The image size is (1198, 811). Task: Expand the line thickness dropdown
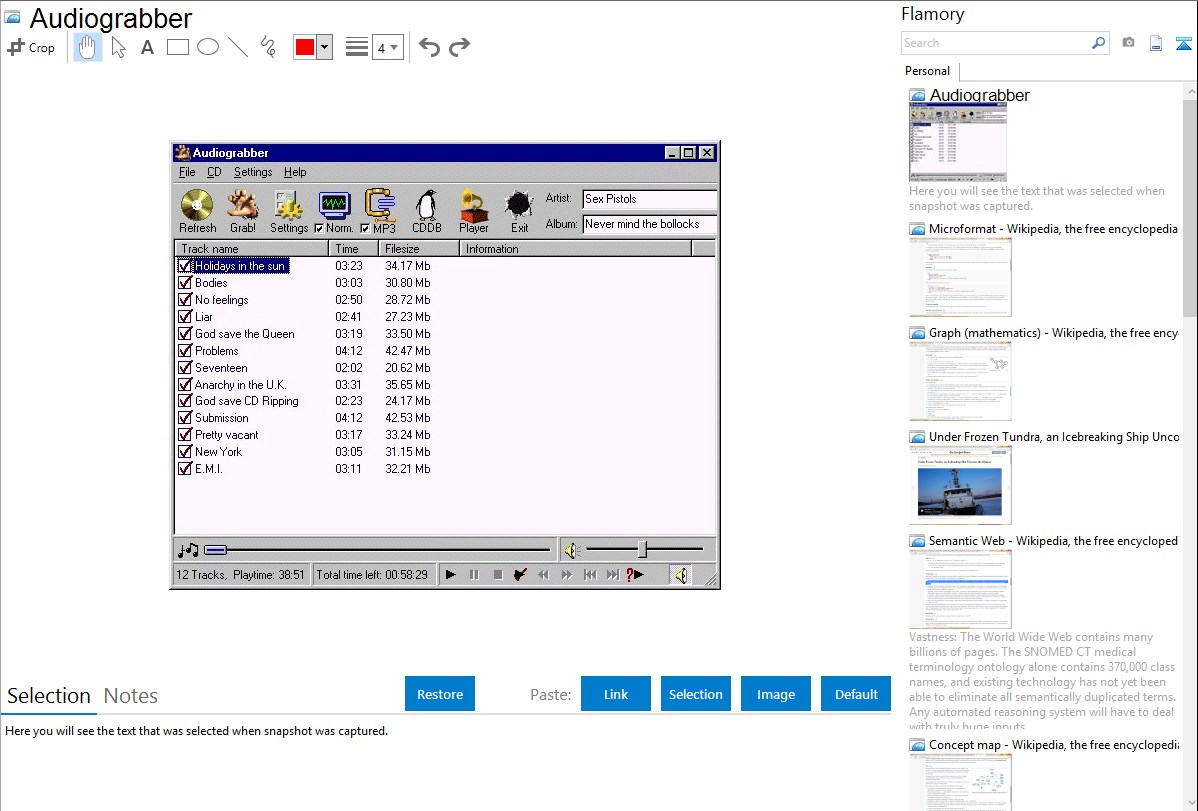click(387, 47)
